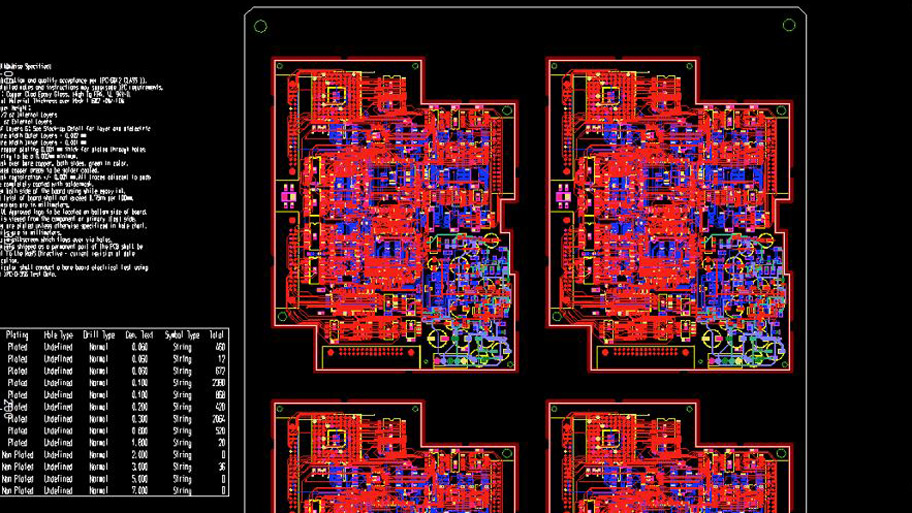
Task: Click the panel's top-left green tooling hole
Action: 261,26
